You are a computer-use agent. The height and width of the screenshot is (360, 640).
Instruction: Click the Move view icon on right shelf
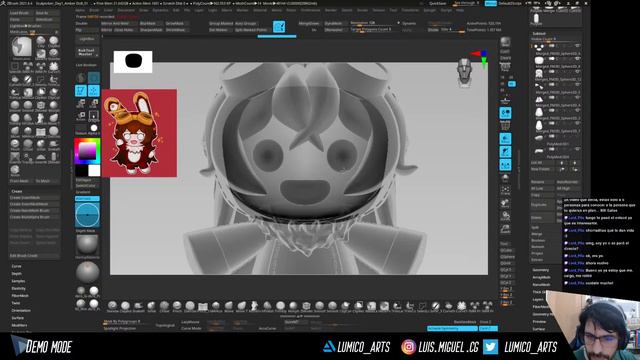click(x=505, y=203)
